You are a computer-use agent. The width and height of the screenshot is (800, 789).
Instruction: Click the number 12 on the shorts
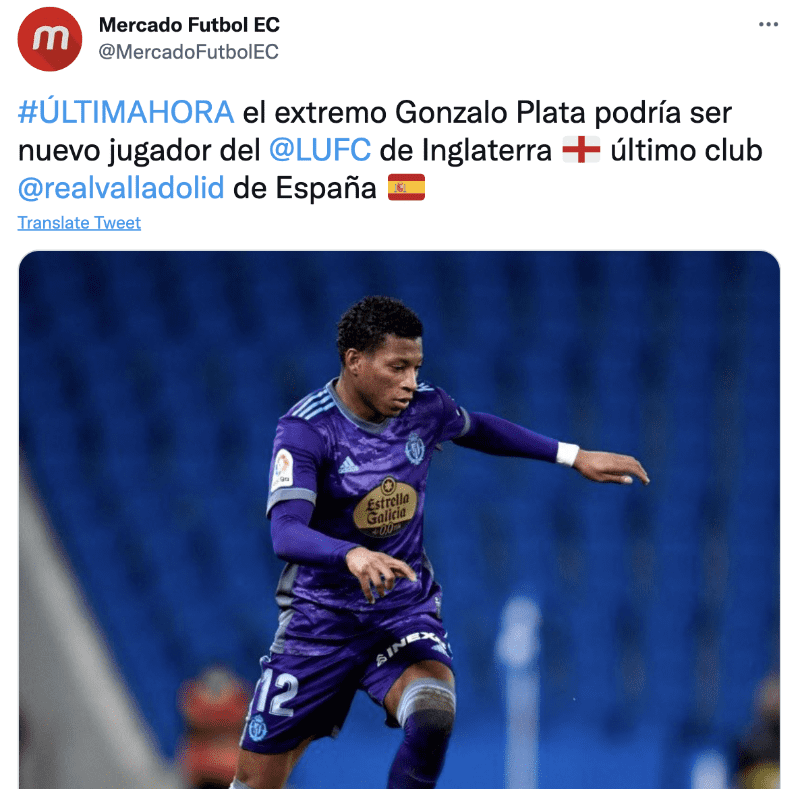(276, 693)
